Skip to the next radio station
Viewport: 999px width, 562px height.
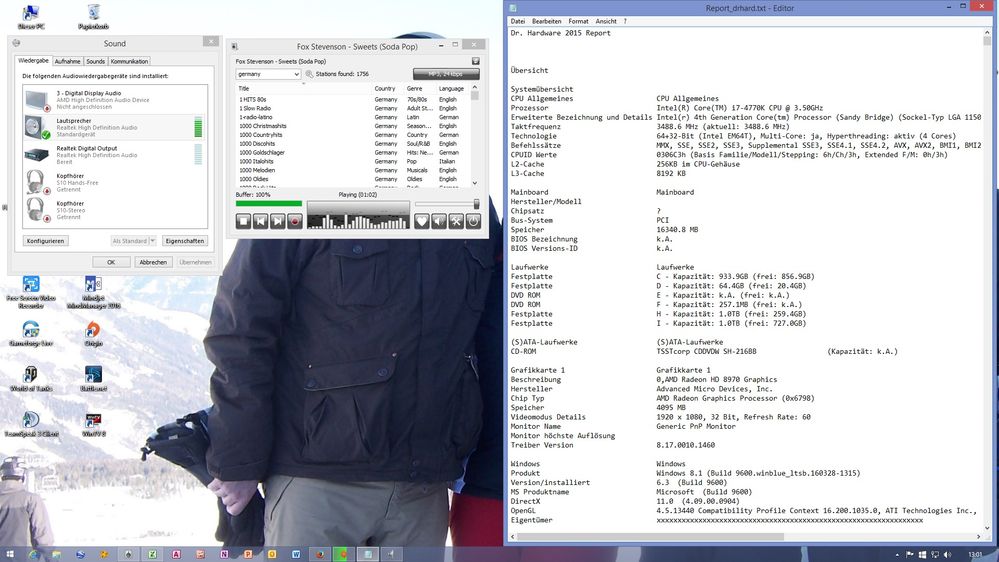point(278,221)
